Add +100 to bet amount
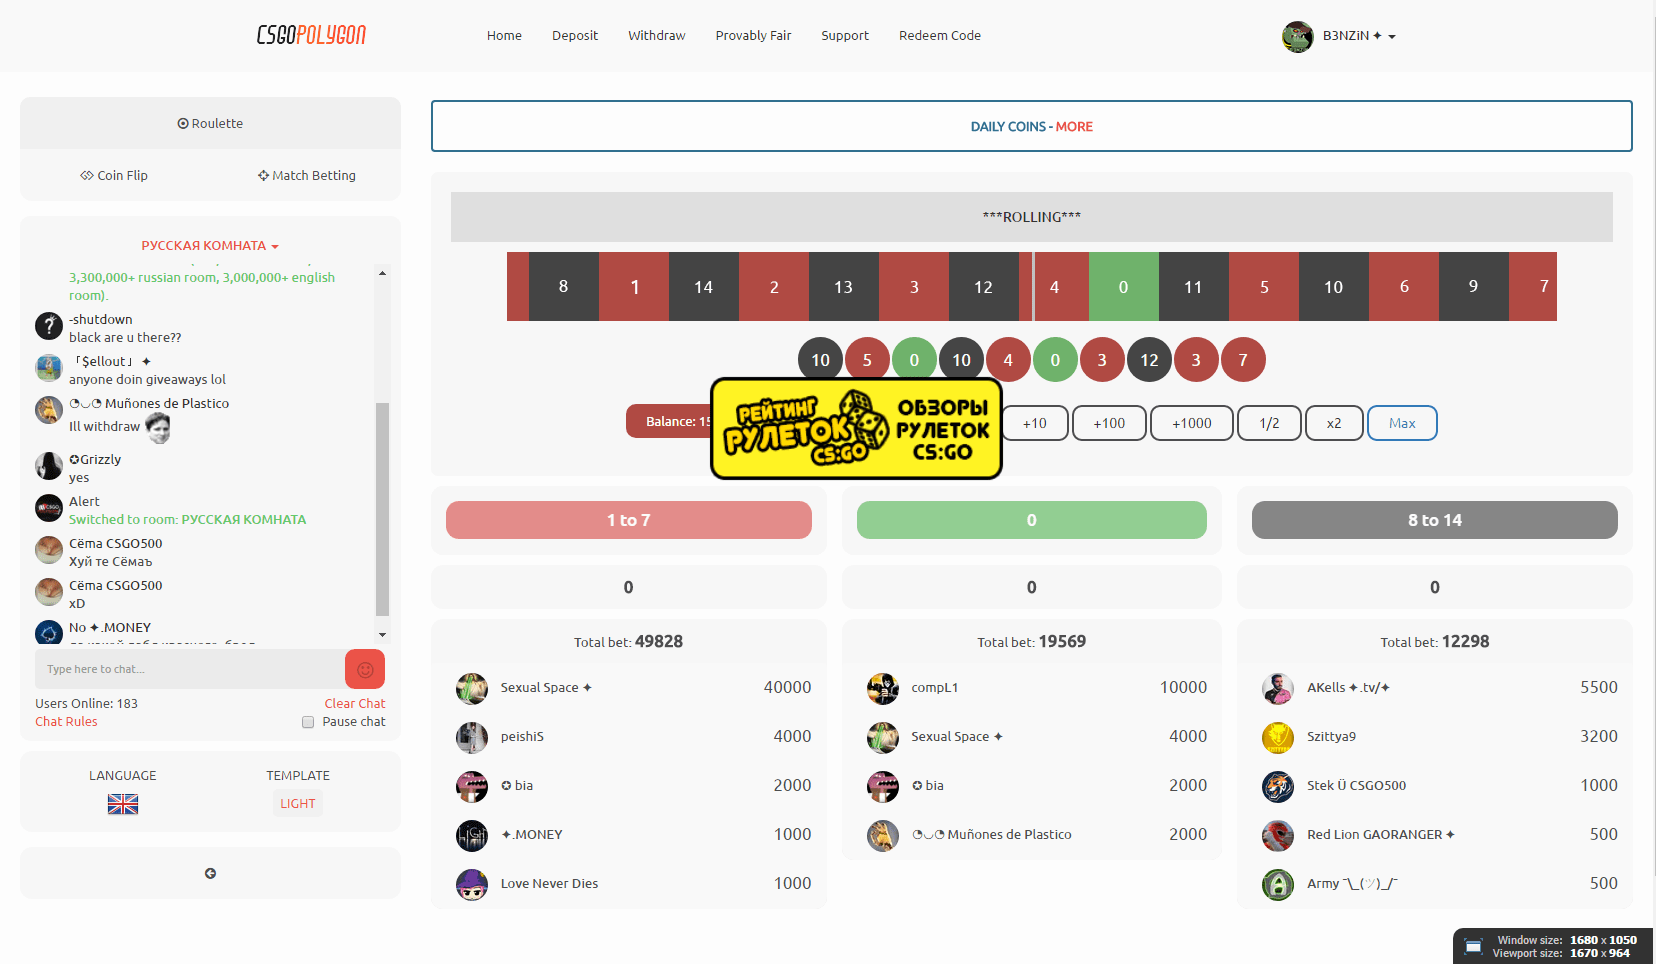Screen dimensions: 1656x964 [1109, 423]
